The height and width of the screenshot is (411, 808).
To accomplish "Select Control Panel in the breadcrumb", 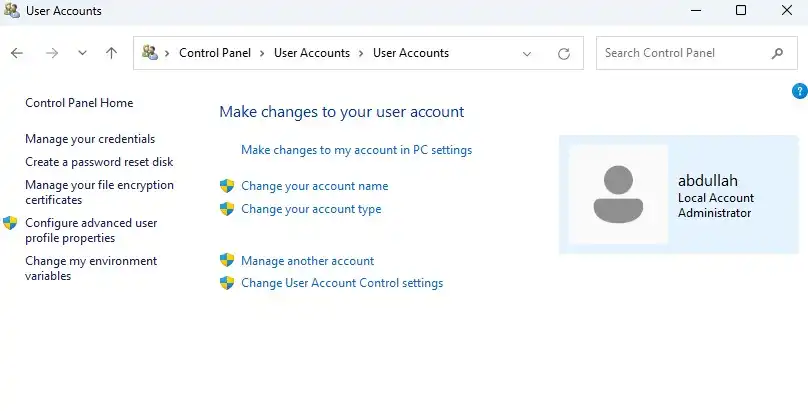I will coord(215,53).
